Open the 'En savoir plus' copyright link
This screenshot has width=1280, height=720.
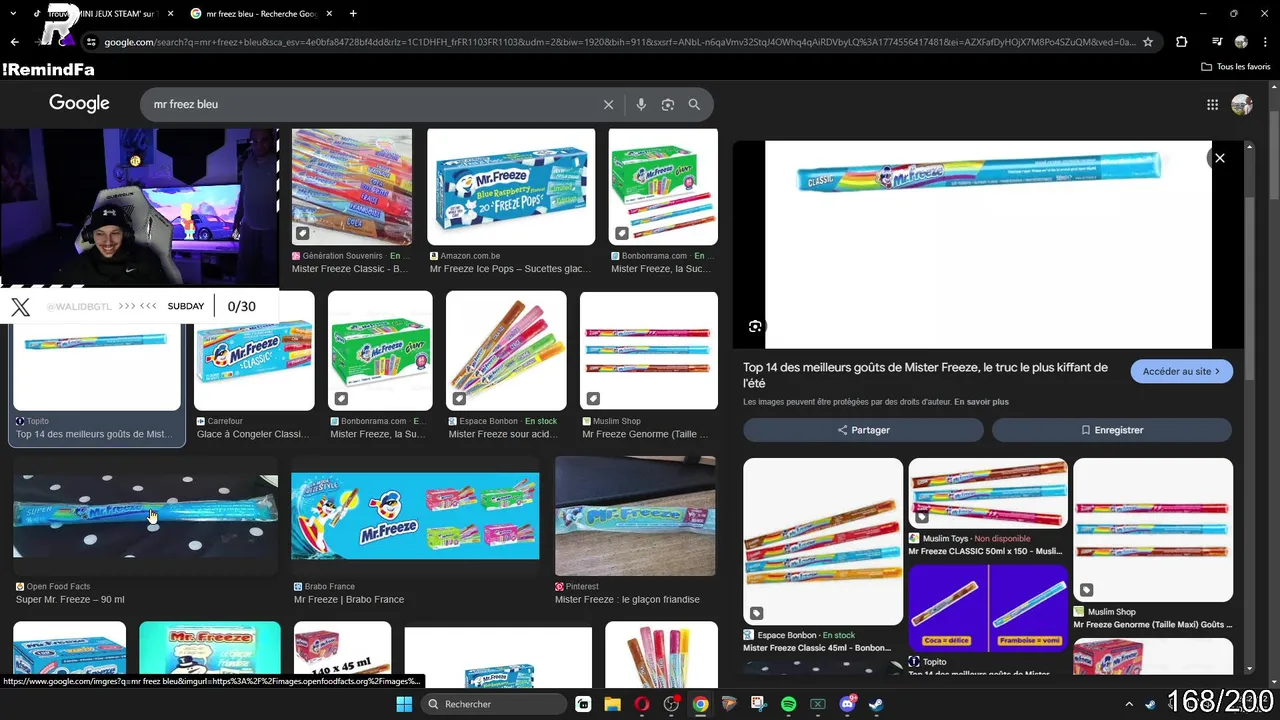point(981,402)
